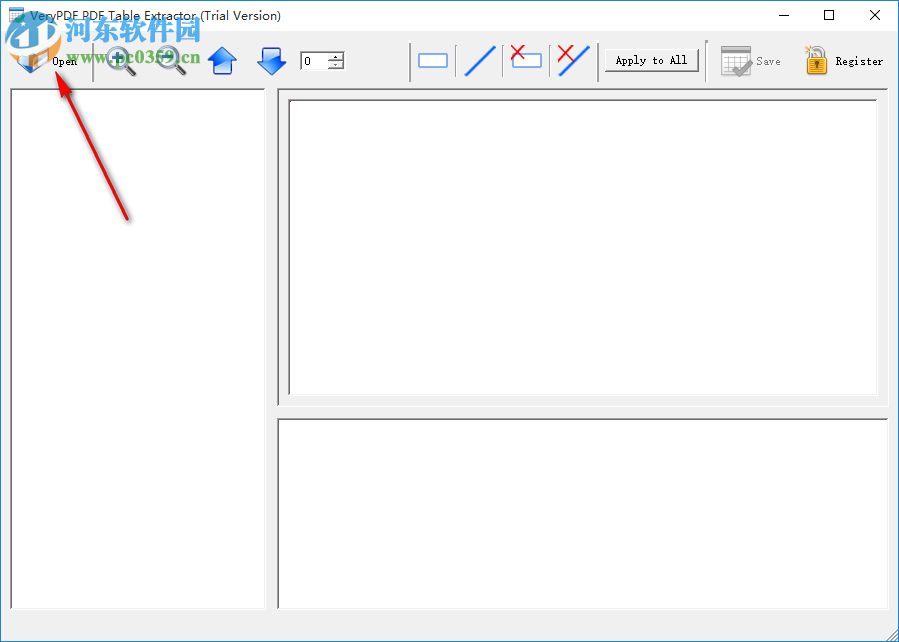This screenshot has height=642, width=899.
Task: Select the draw table rectangle tool
Action: tap(432, 60)
